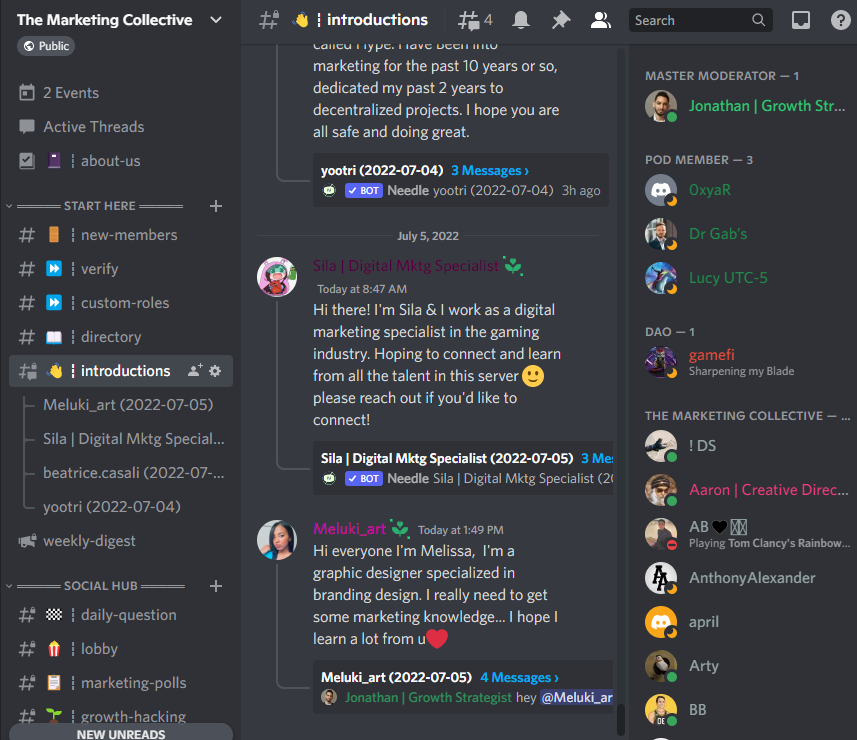Open the inbox icon
The width and height of the screenshot is (857, 740).
click(801, 20)
